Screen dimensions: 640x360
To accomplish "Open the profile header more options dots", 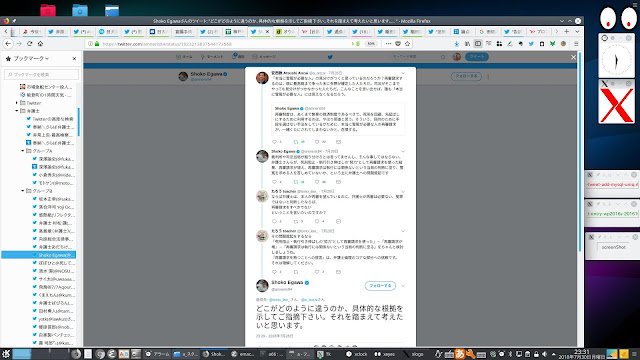I will click(x=488, y=76).
